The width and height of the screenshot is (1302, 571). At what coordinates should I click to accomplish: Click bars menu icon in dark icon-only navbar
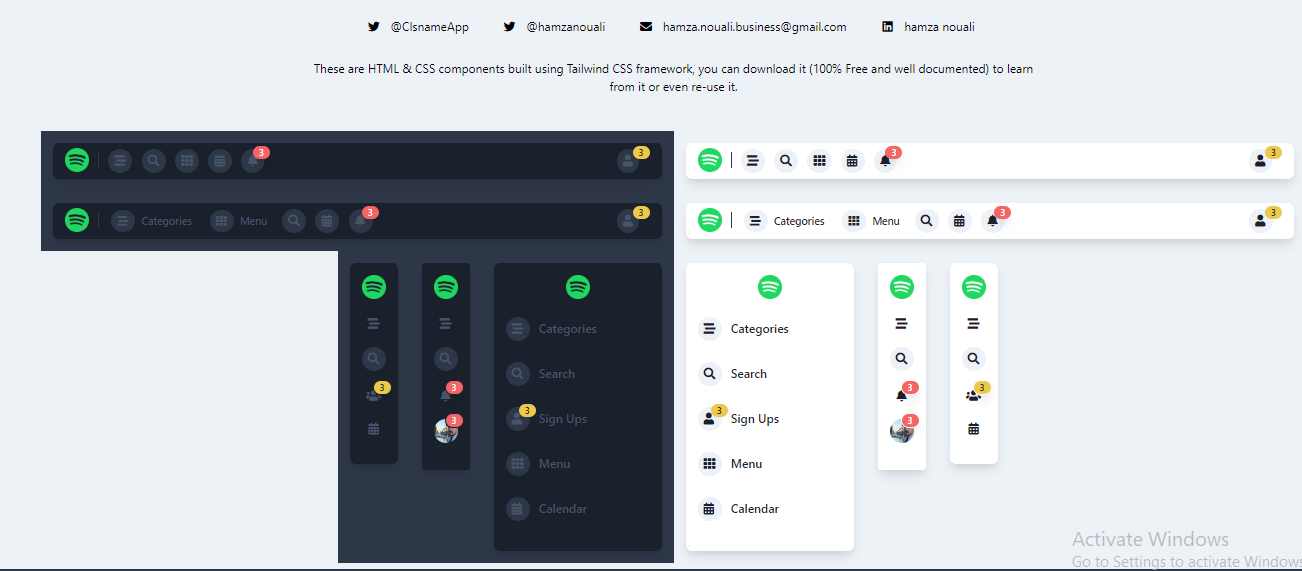[120, 160]
